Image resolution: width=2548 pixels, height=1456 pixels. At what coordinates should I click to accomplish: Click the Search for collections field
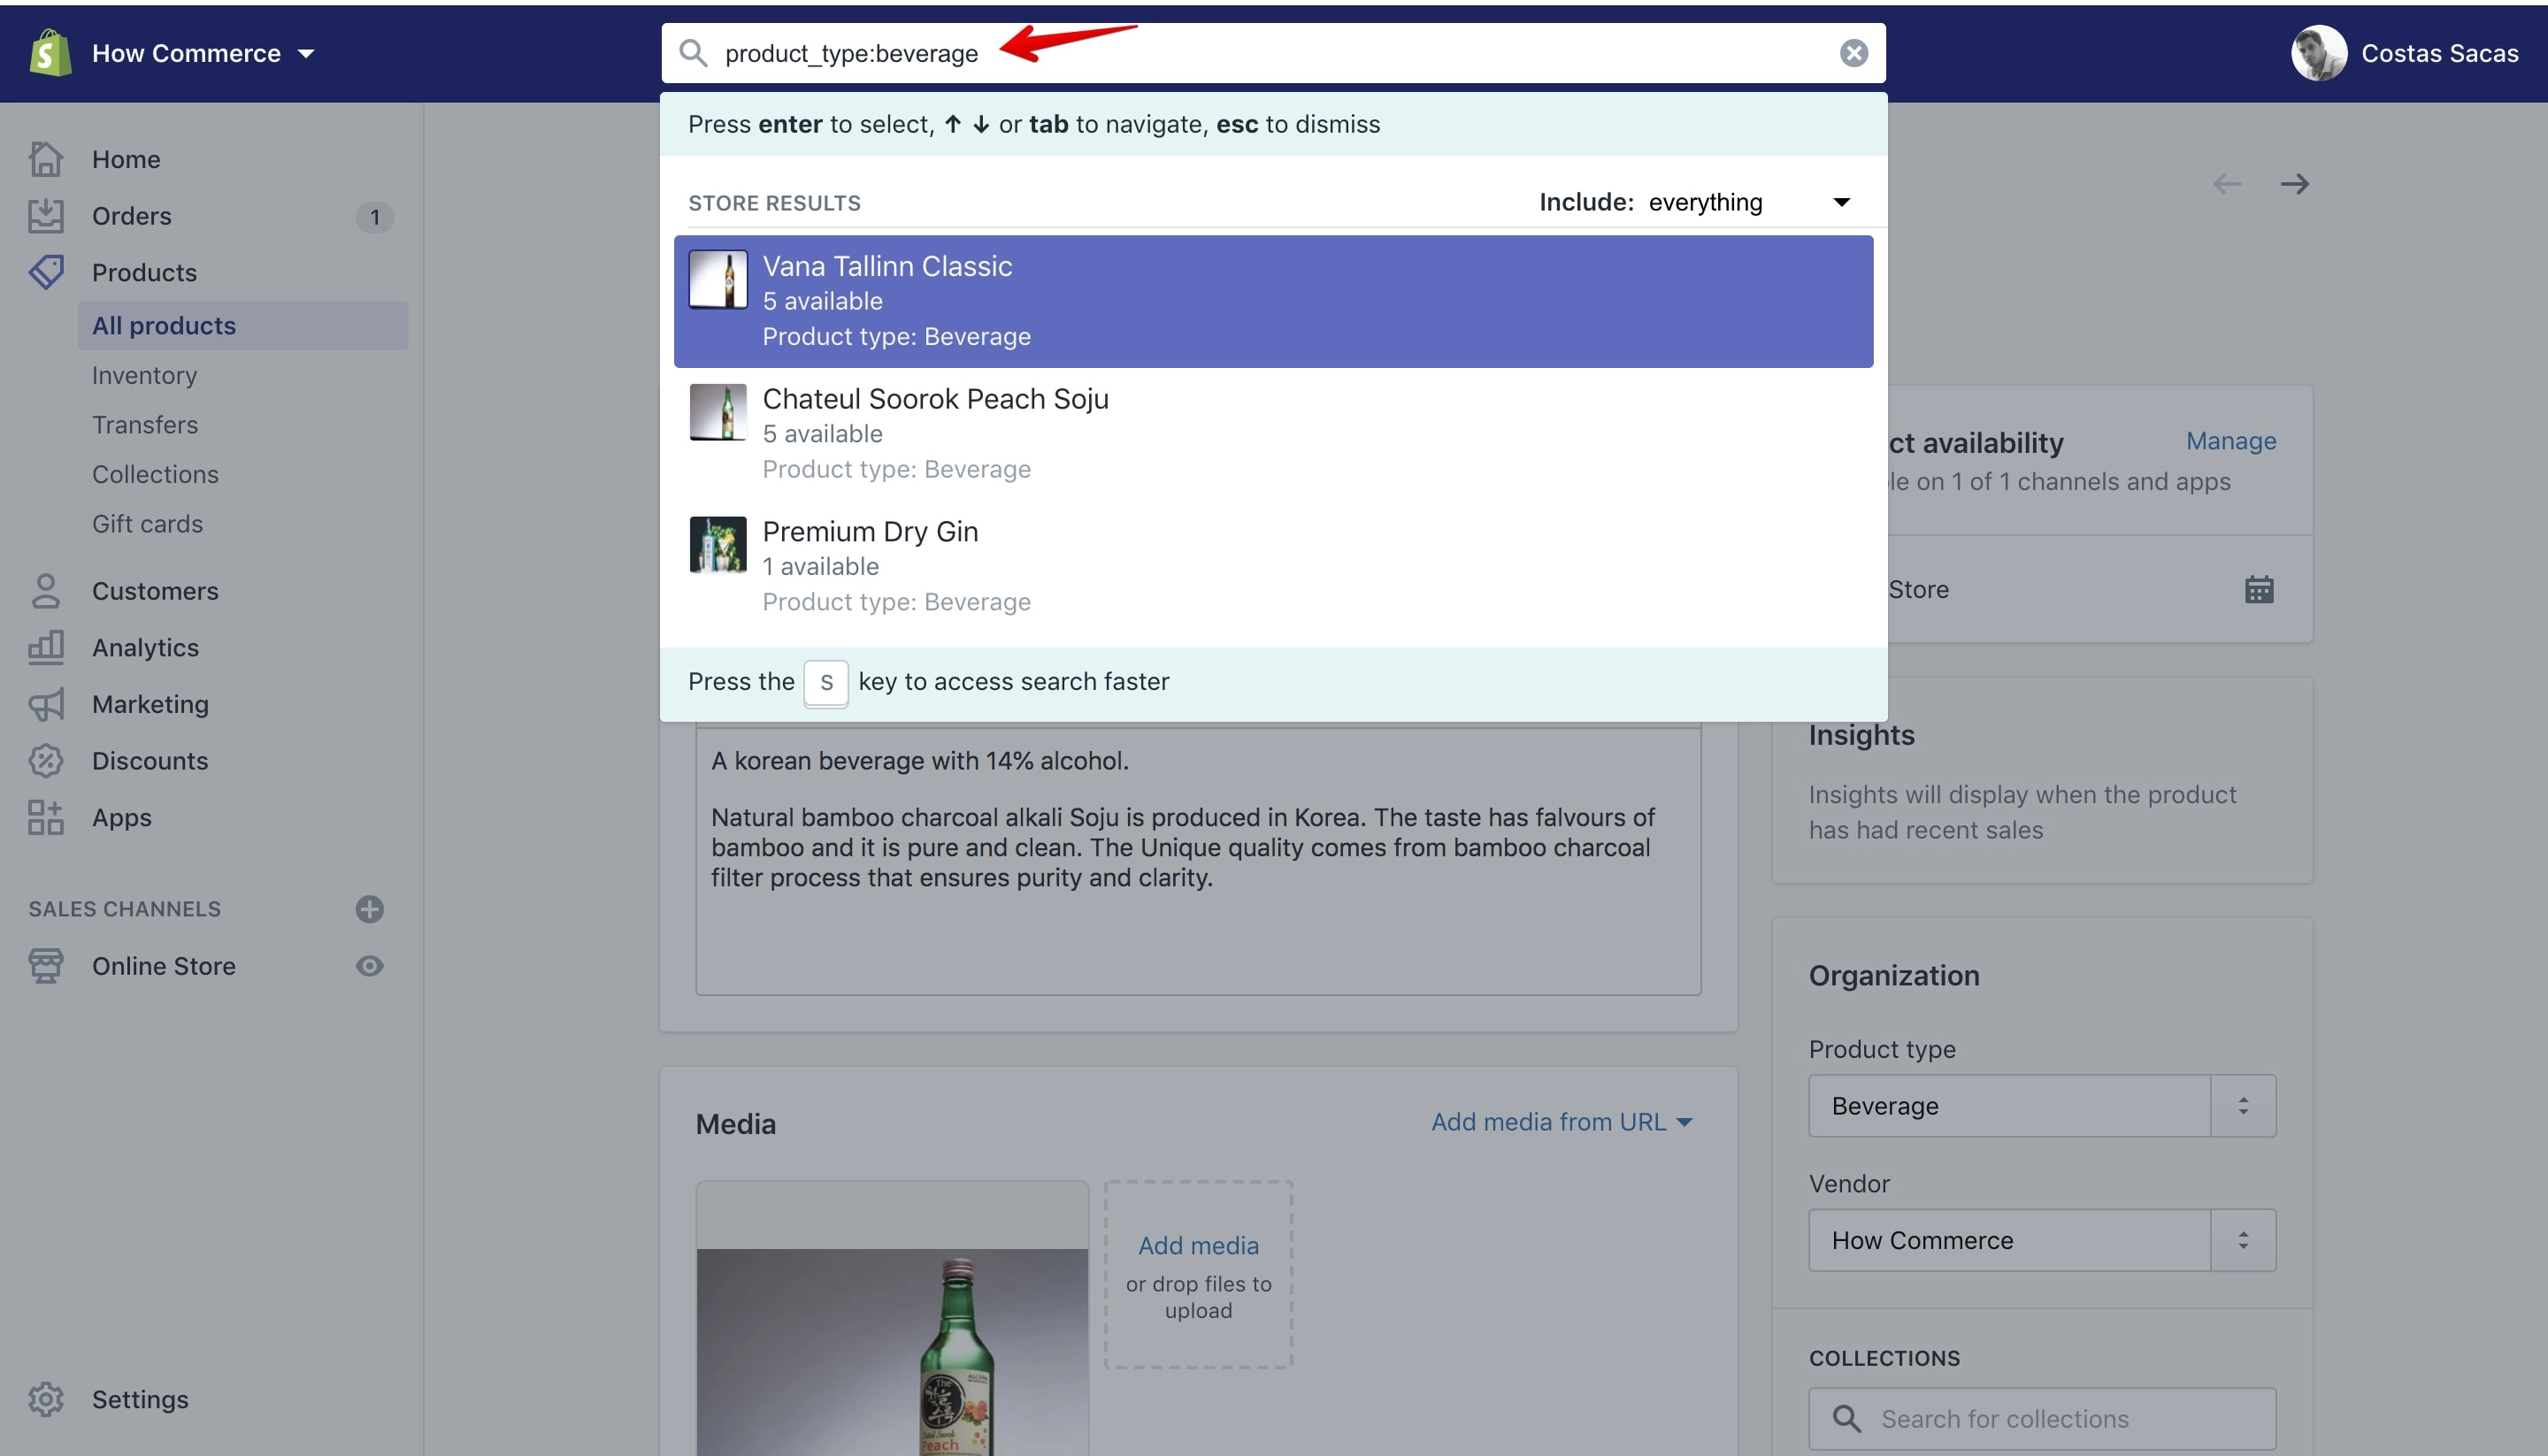(x=2042, y=1419)
